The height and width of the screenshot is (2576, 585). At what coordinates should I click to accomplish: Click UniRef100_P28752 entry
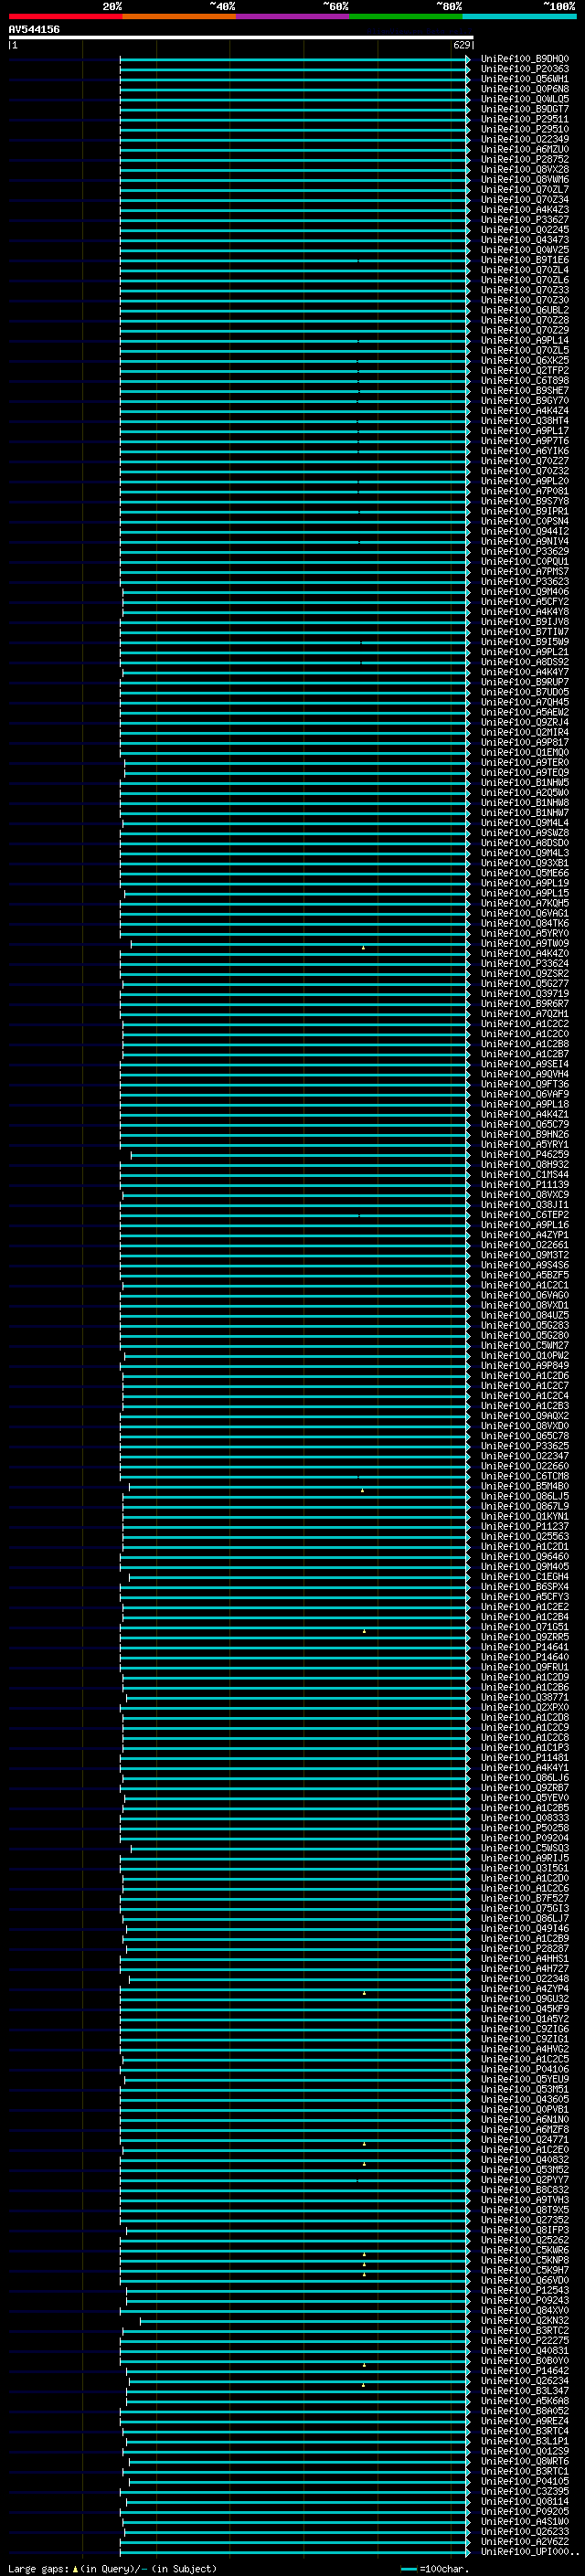point(524,159)
